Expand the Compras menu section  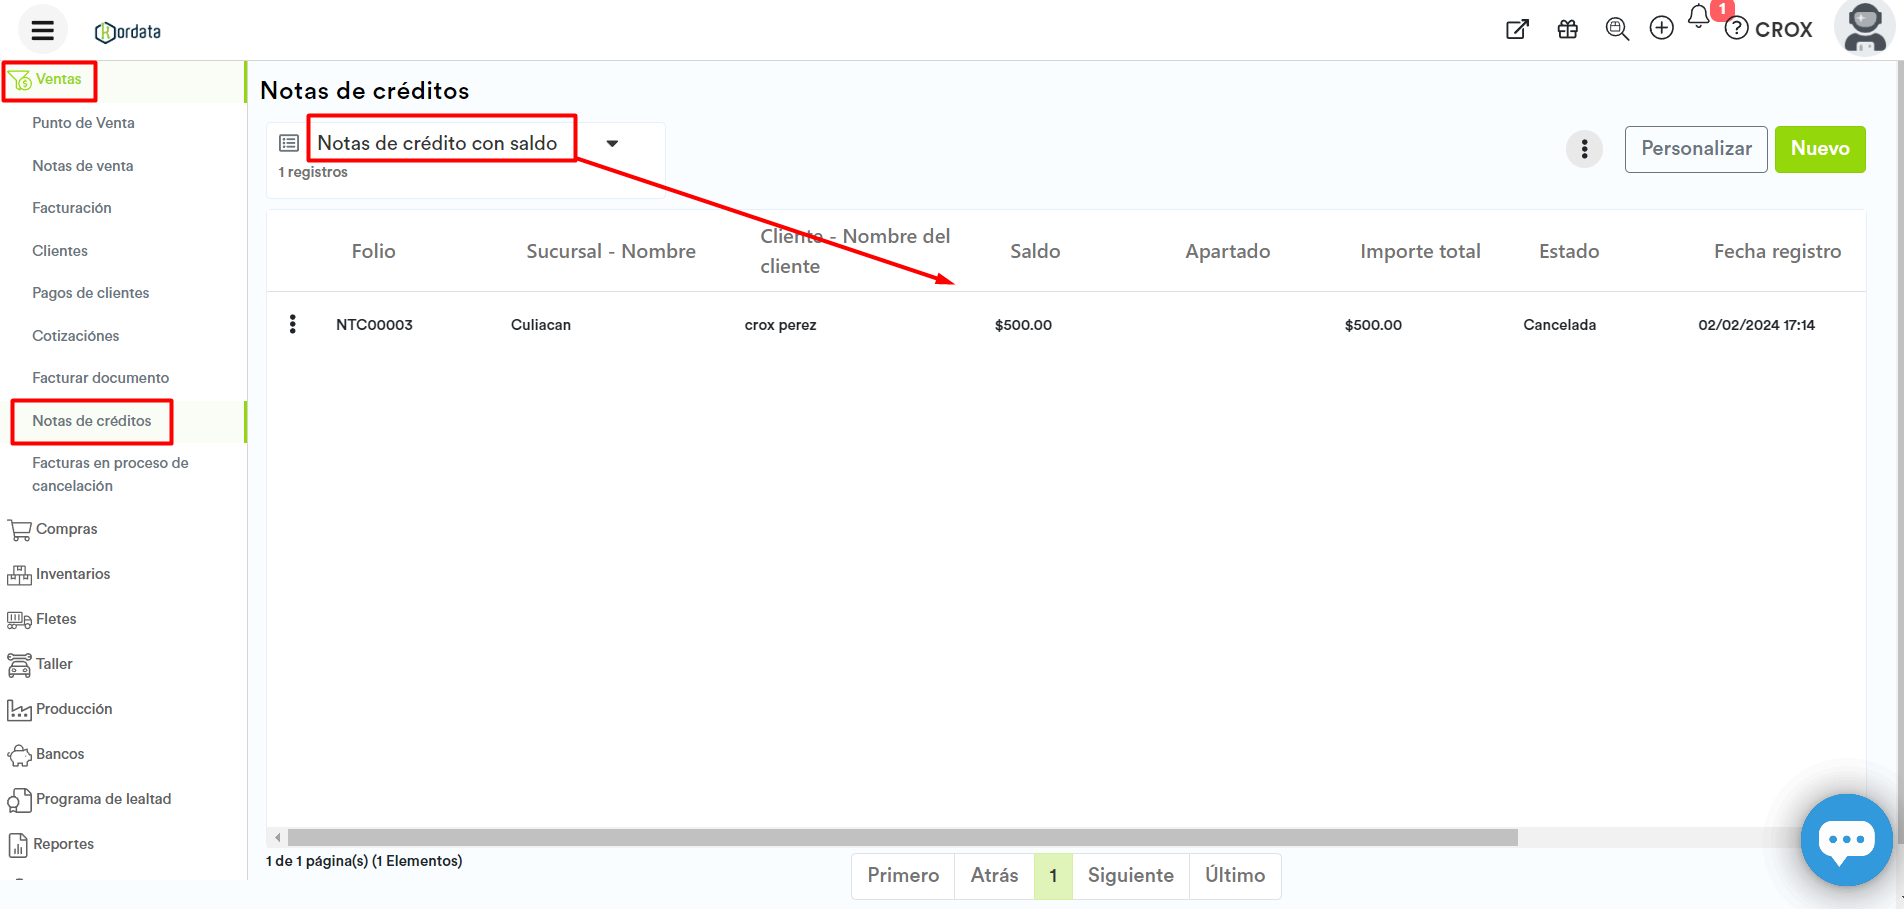(x=66, y=529)
